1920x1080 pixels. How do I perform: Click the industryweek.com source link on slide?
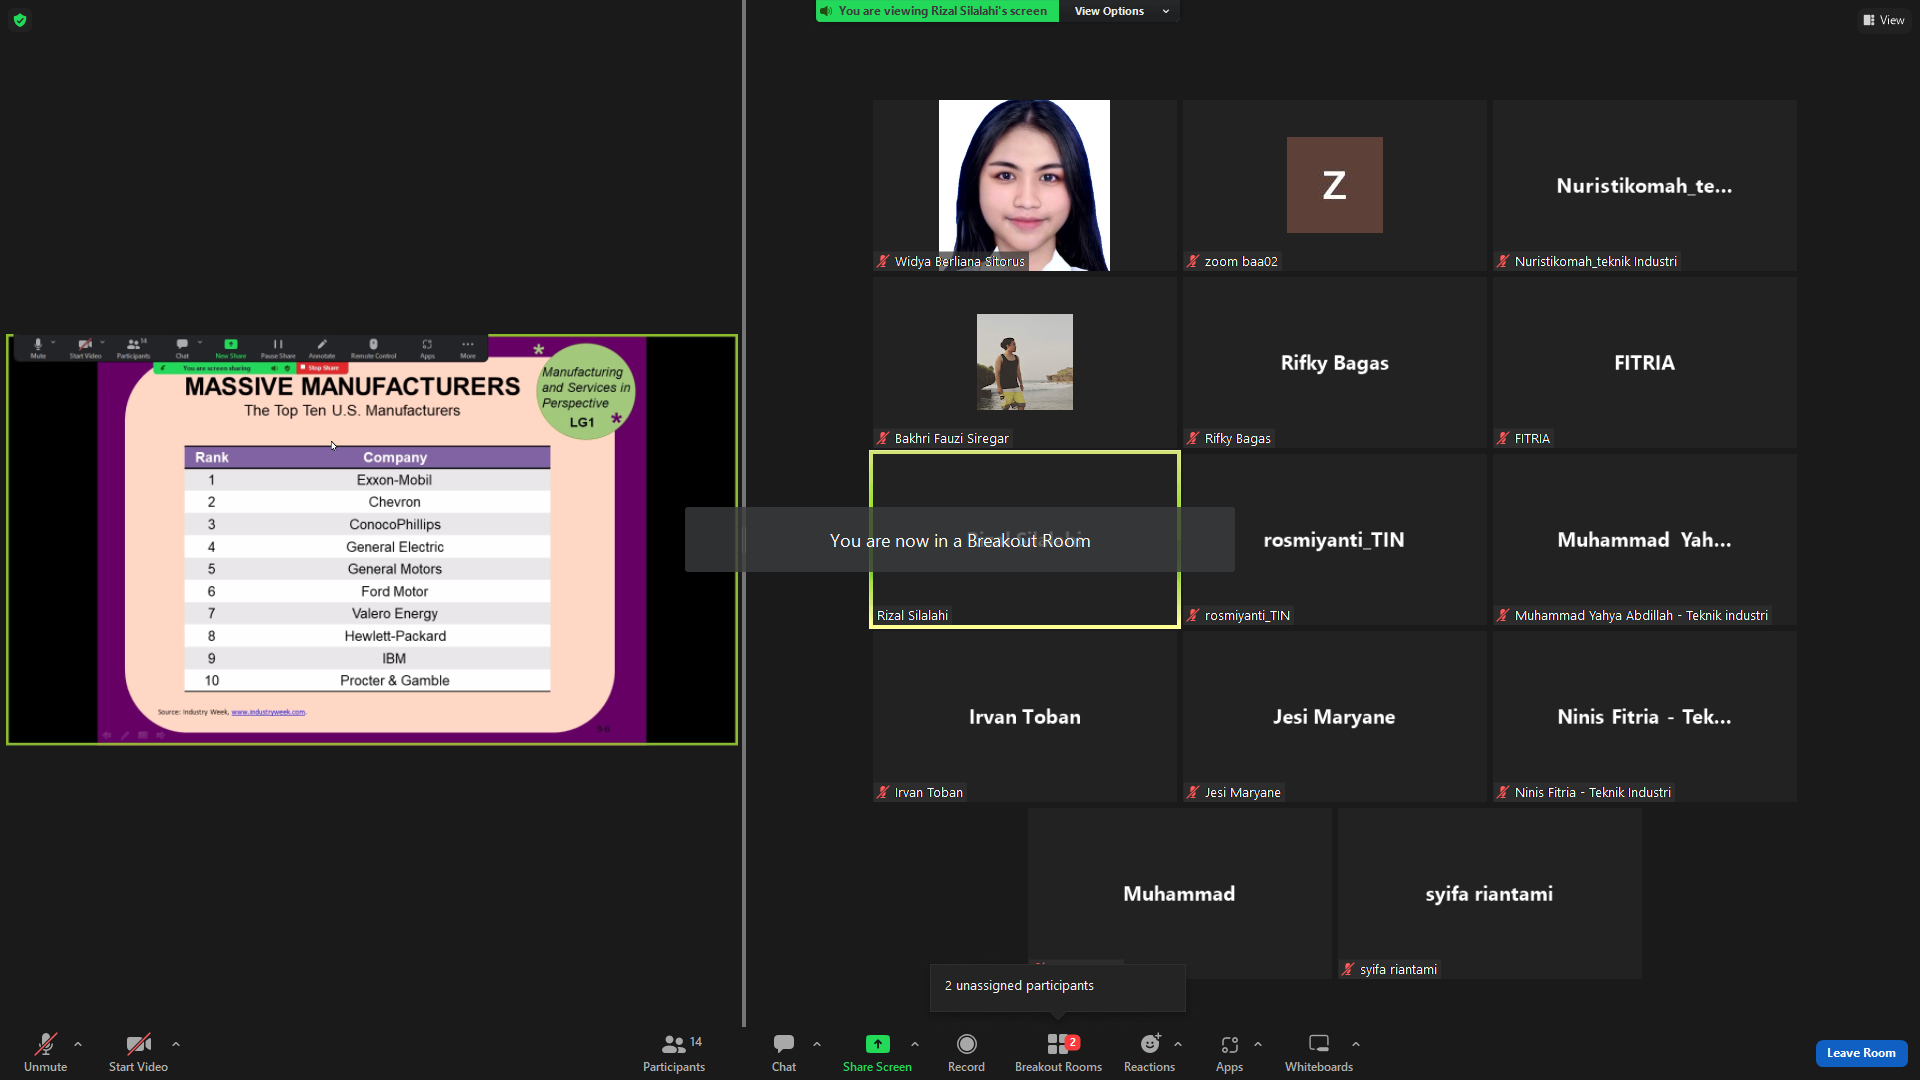pos(268,712)
